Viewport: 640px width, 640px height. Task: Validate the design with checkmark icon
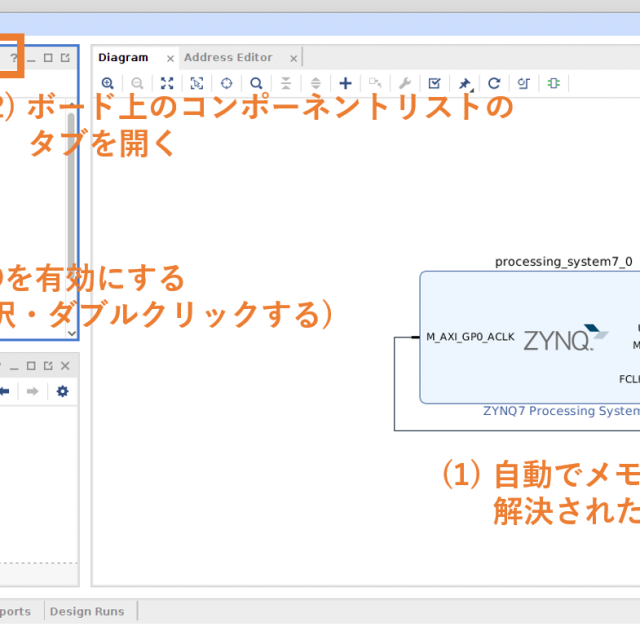tap(434, 84)
